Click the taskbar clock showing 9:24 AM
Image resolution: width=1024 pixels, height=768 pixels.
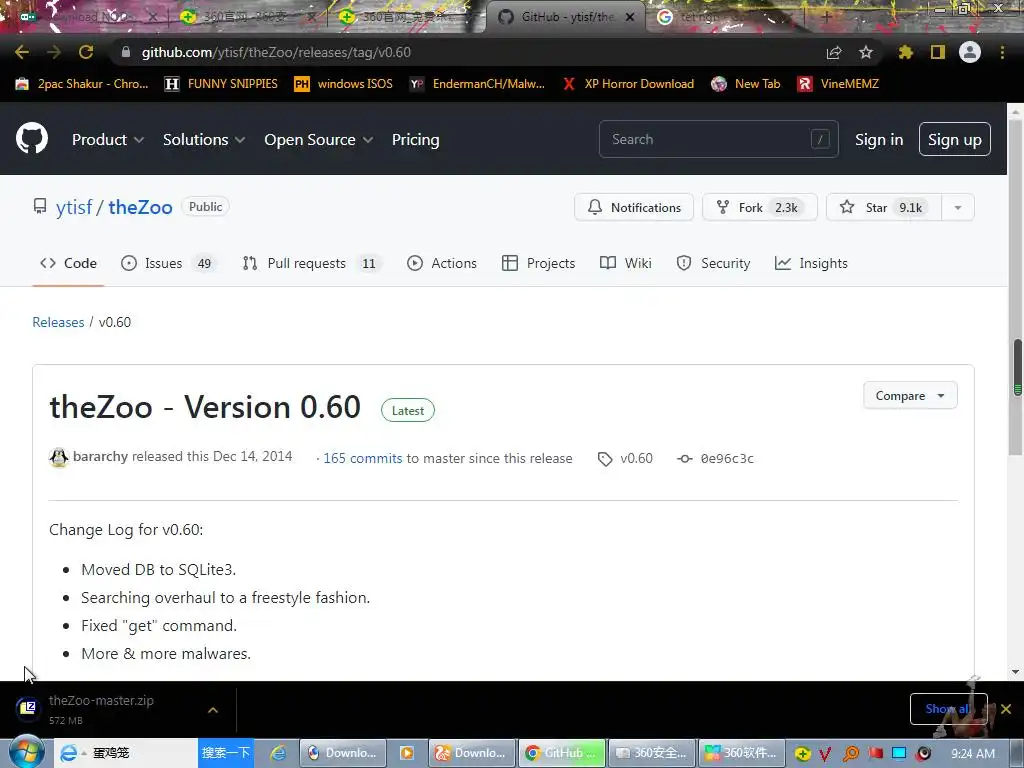[x=972, y=754]
